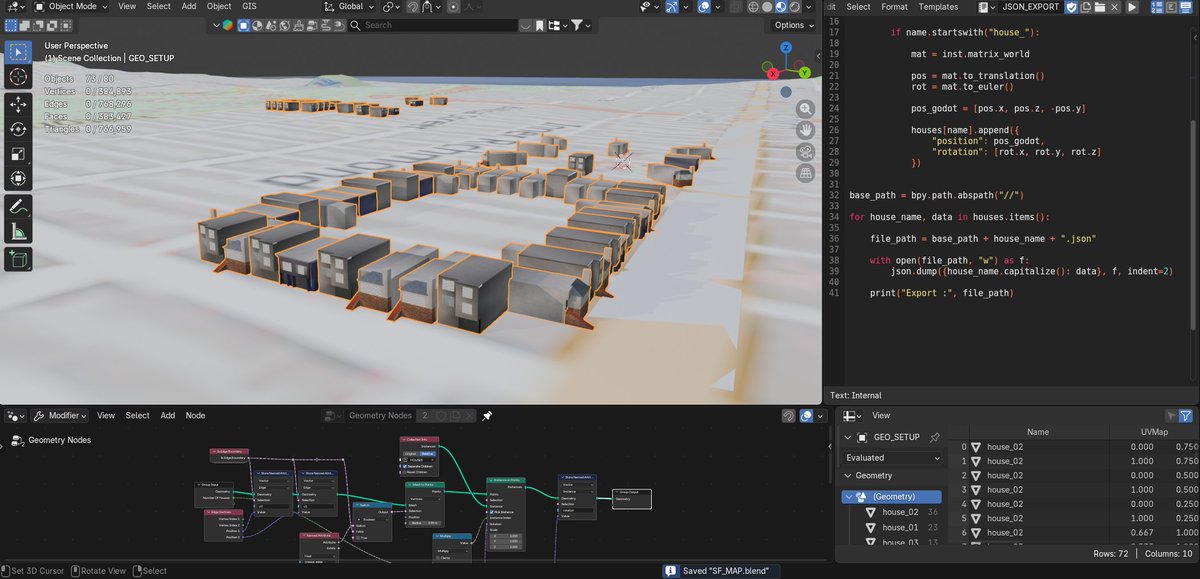Toggle node editor overlay button
Image resolution: width=1200 pixels, height=579 pixels.
[x=806, y=415]
